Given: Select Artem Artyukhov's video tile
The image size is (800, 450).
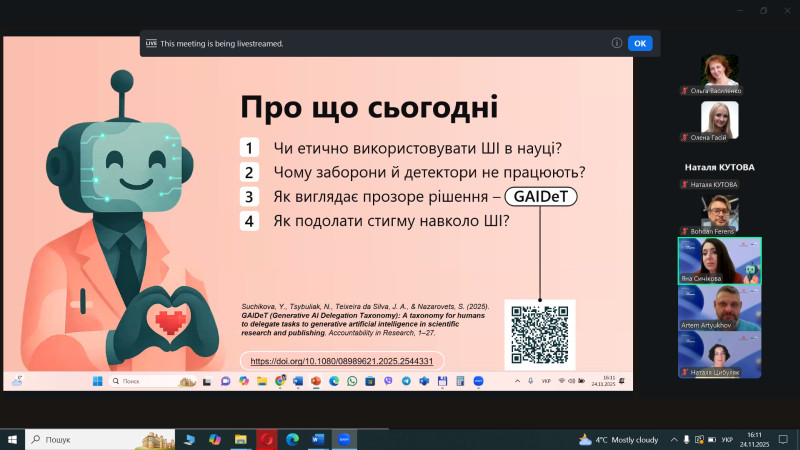Looking at the screenshot, I should click(719, 308).
